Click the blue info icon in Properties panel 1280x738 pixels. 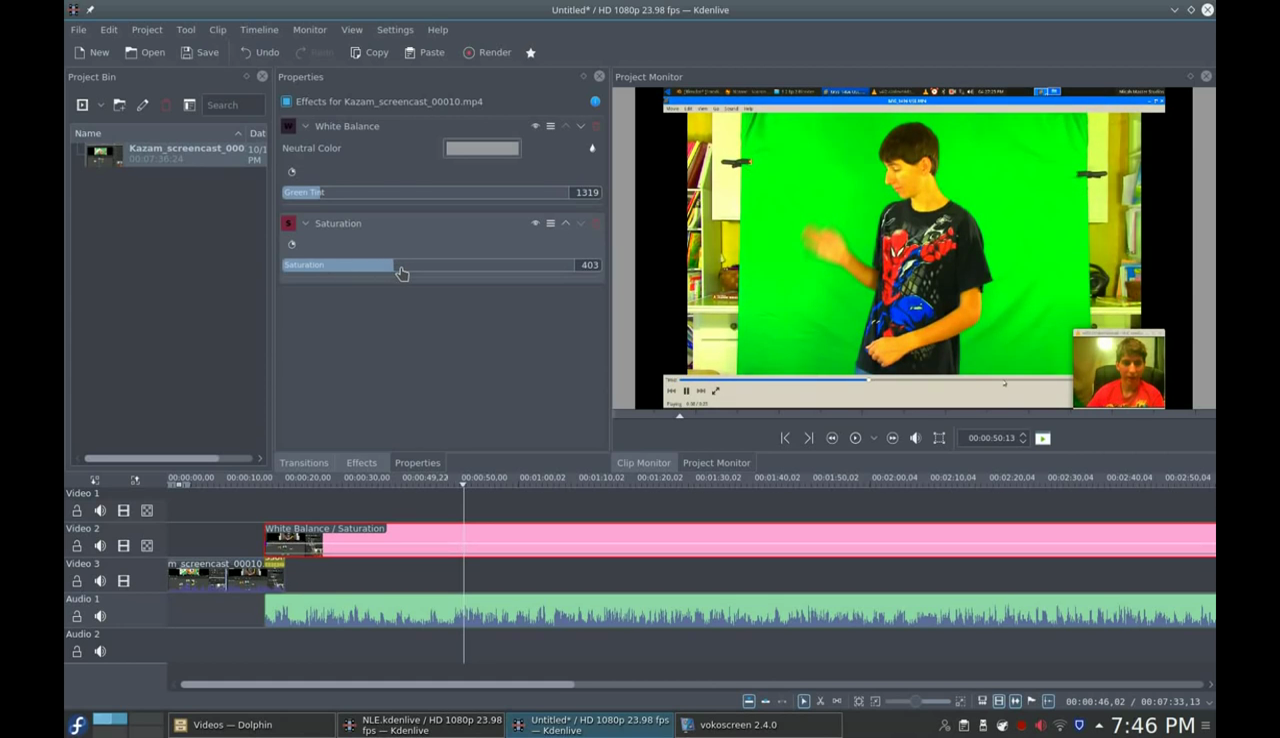(595, 102)
